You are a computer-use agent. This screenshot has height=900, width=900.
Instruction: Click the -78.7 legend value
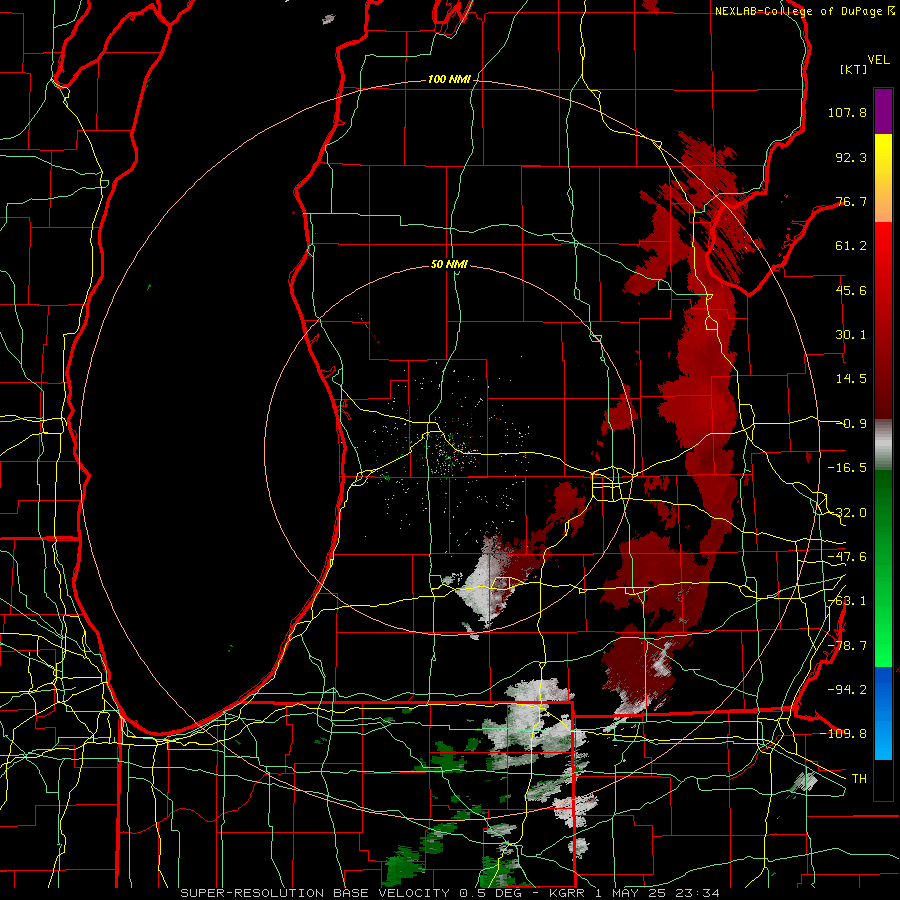point(847,646)
